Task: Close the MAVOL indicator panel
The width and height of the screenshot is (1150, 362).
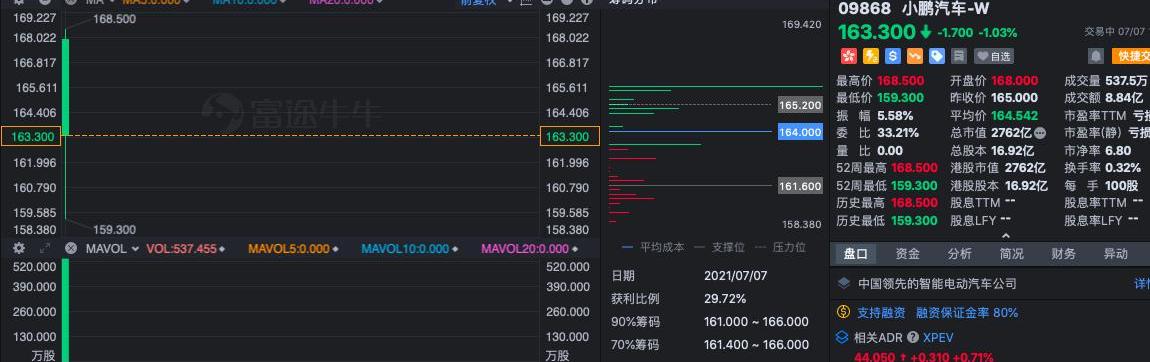Action: point(71,248)
